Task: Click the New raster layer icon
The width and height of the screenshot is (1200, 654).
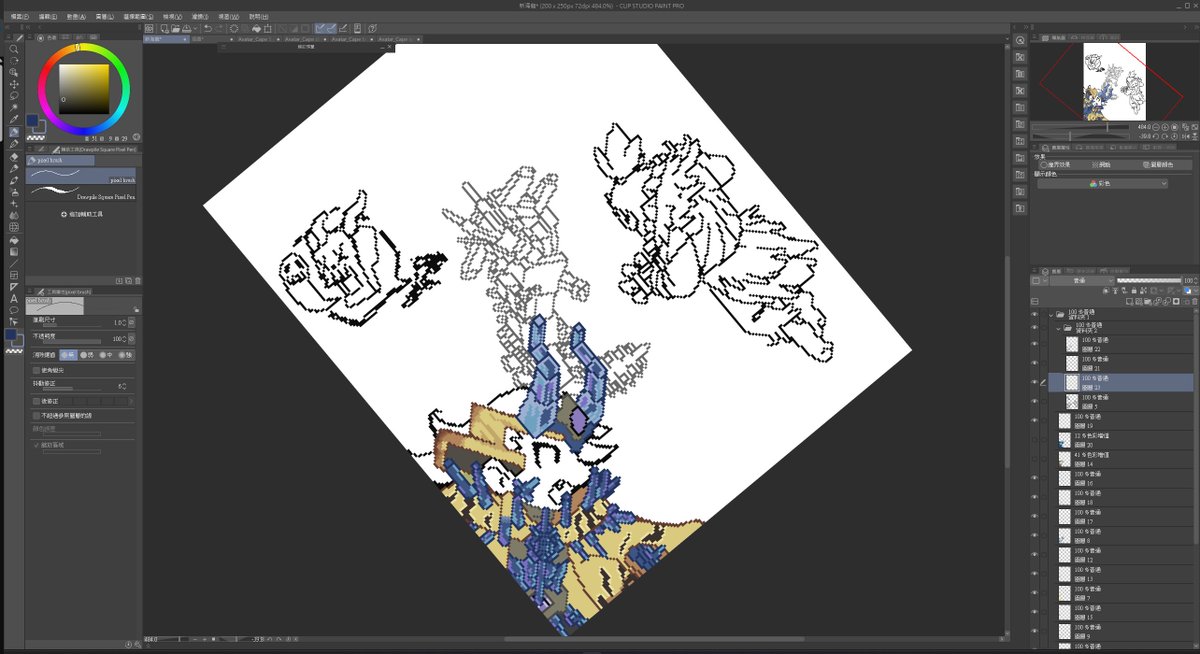Action: tap(1129, 302)
